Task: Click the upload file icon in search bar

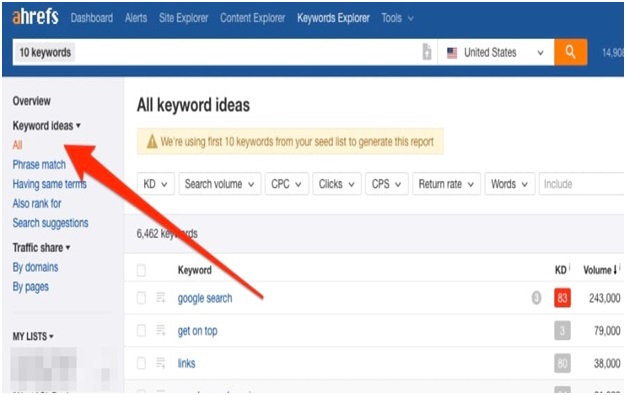Action: point(427,52)
